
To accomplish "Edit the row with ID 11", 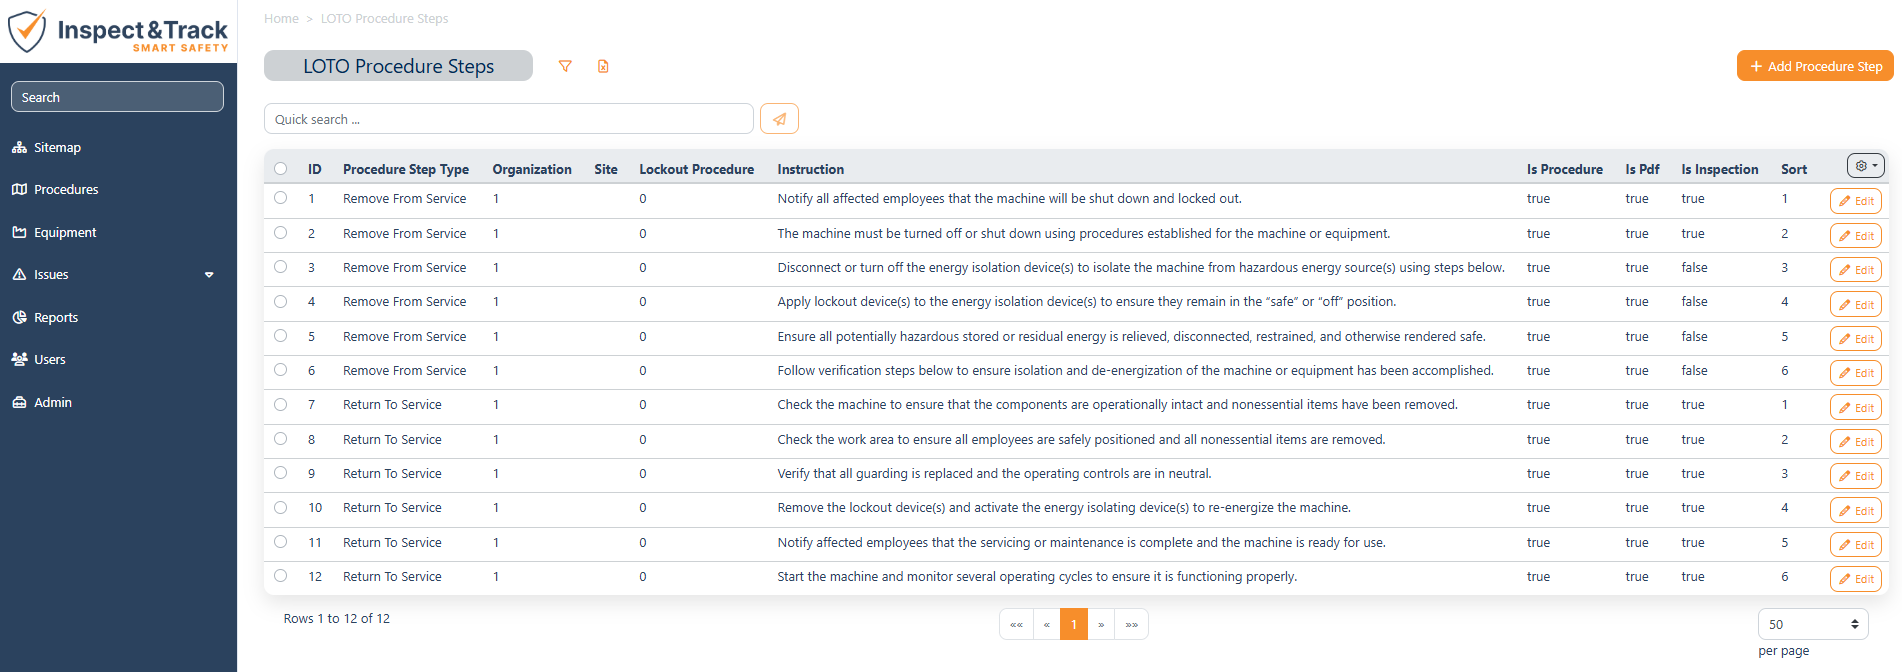I will (1855, 545).
